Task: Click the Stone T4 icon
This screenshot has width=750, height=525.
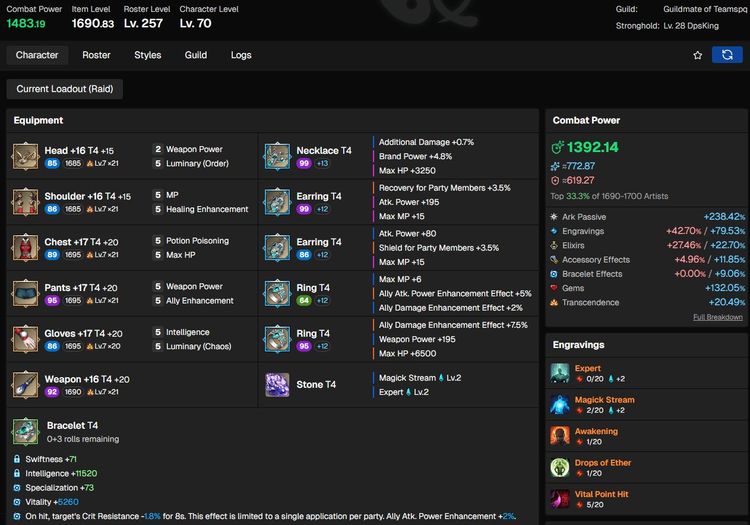Action: click(277, 386)
